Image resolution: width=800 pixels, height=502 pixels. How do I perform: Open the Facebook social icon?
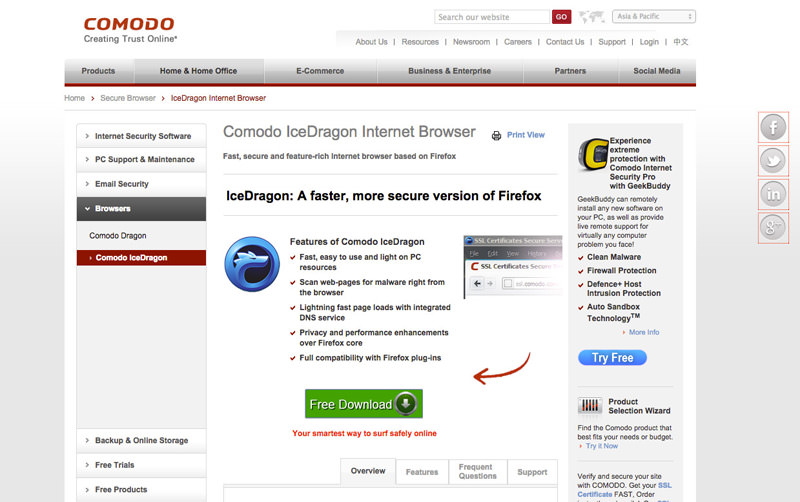click(773, 127)
